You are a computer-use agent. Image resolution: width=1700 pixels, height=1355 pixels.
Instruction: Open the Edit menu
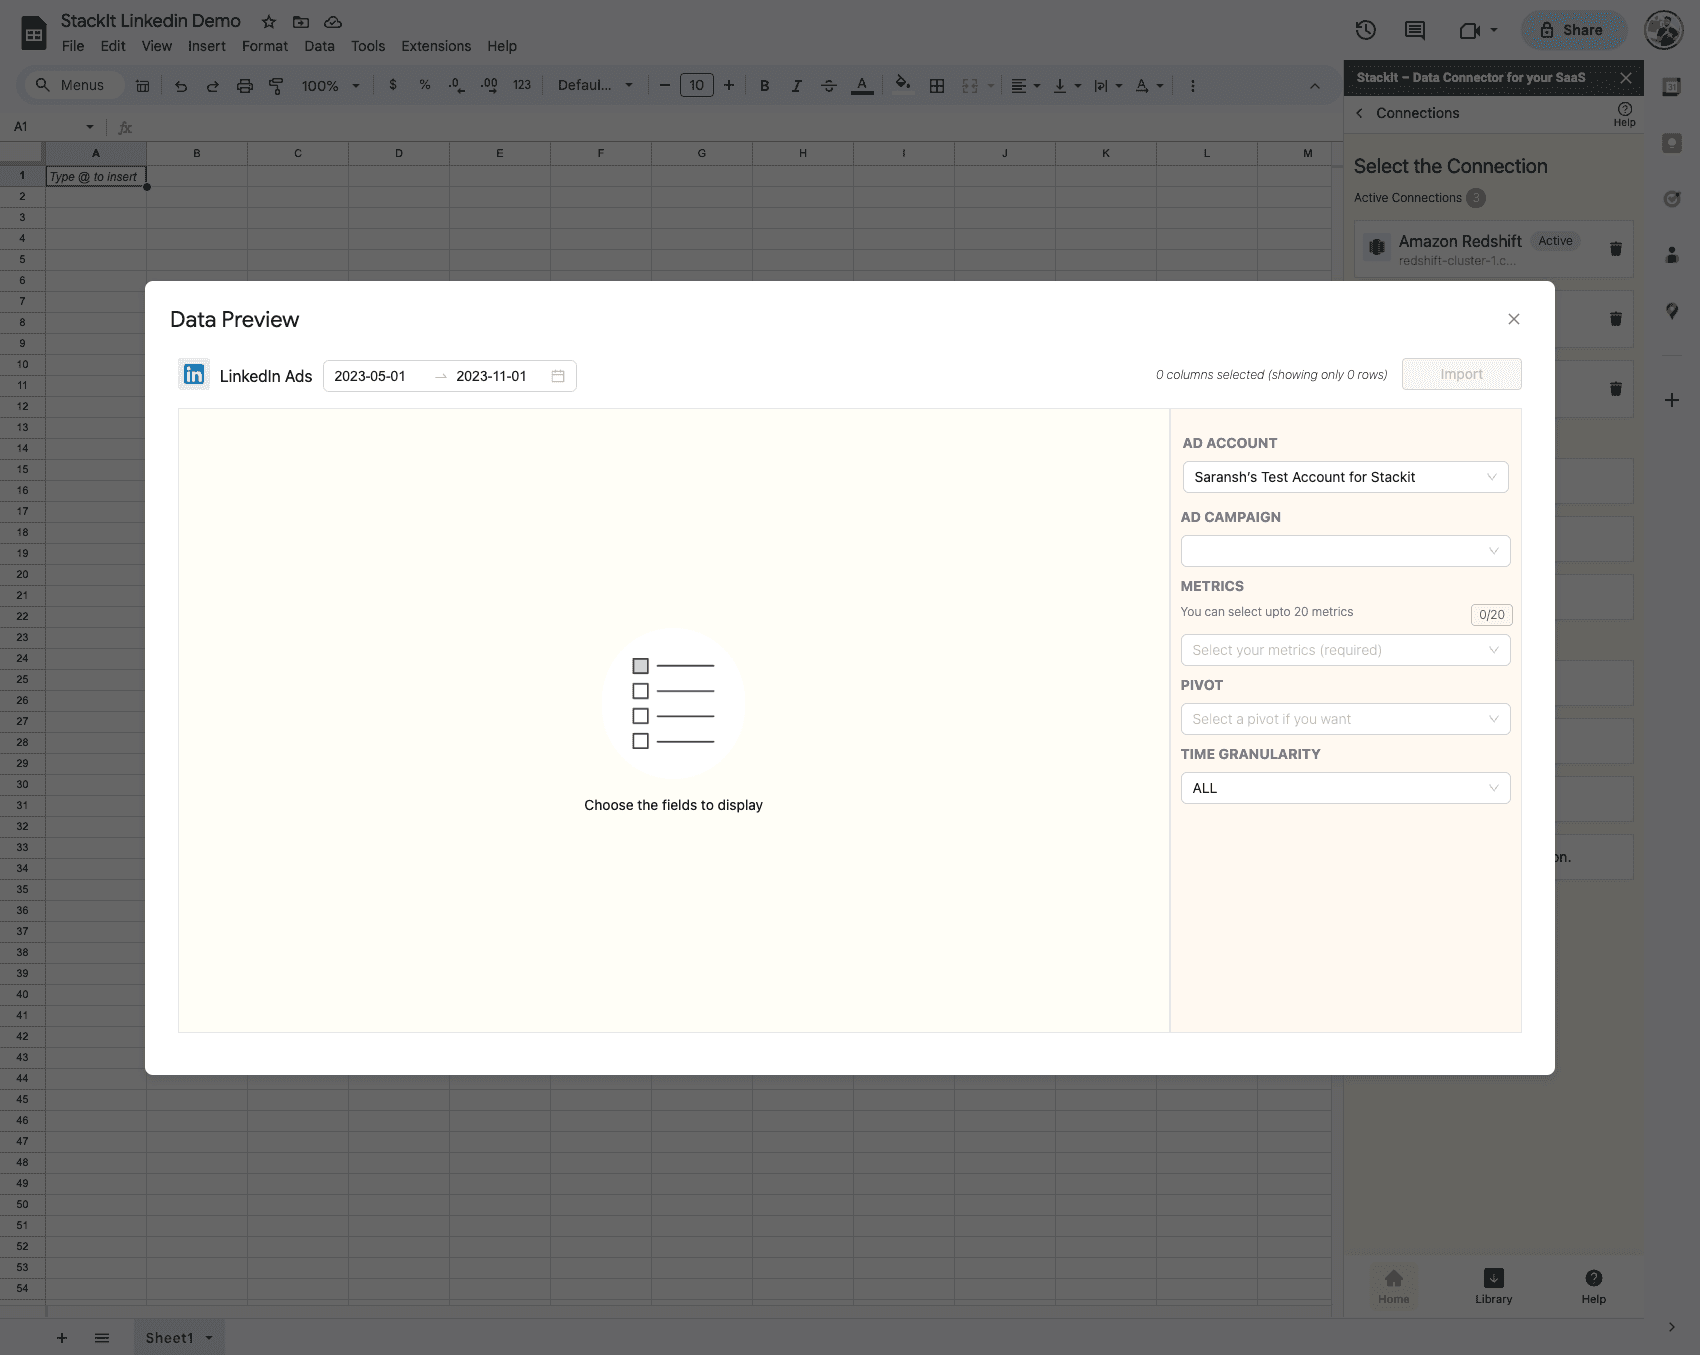113,46
